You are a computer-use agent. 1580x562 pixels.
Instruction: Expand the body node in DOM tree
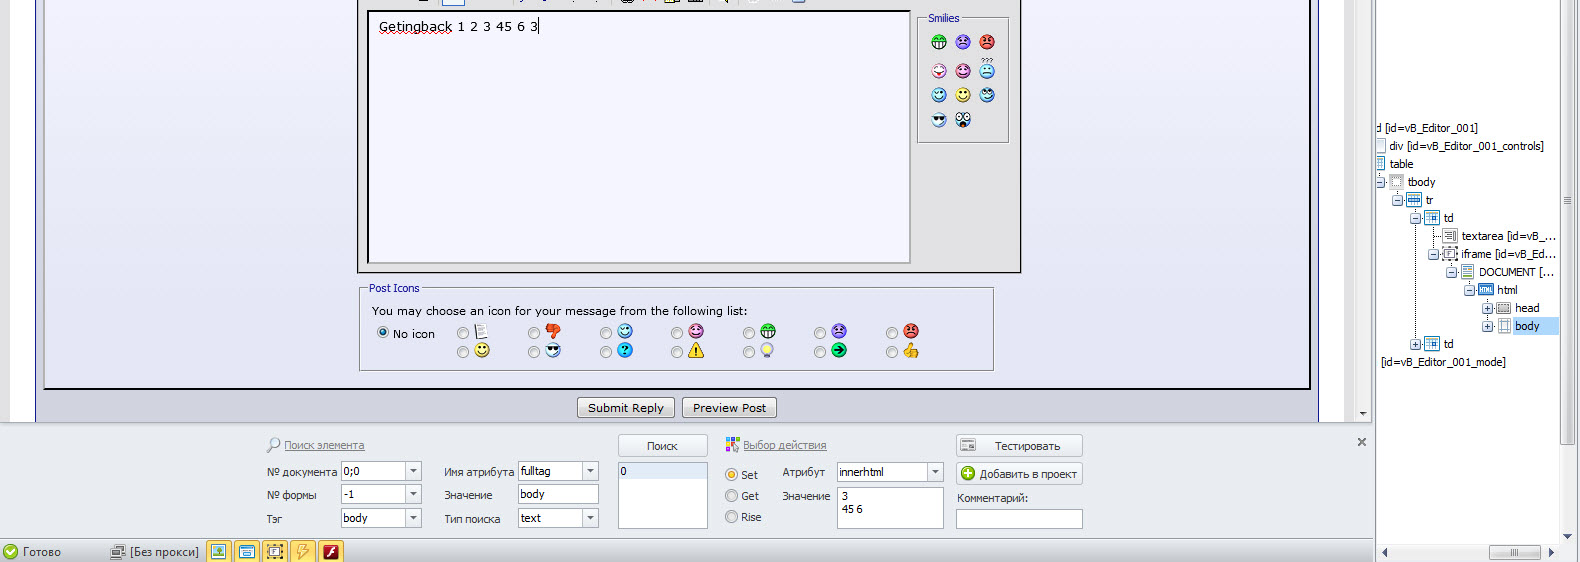click(1487, 326)
